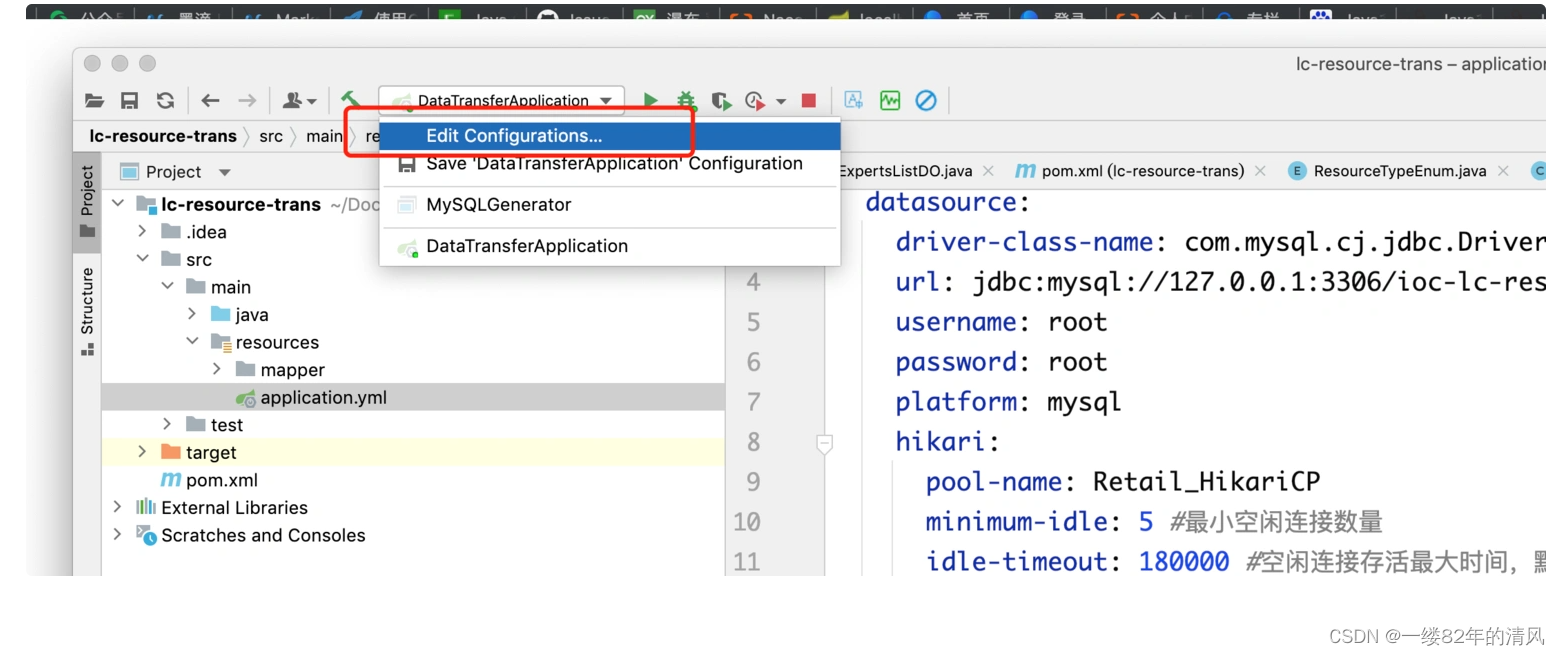Run with coverage shield icon
This screenshot has height=656, width=1560.
click(x=721, y=100)
